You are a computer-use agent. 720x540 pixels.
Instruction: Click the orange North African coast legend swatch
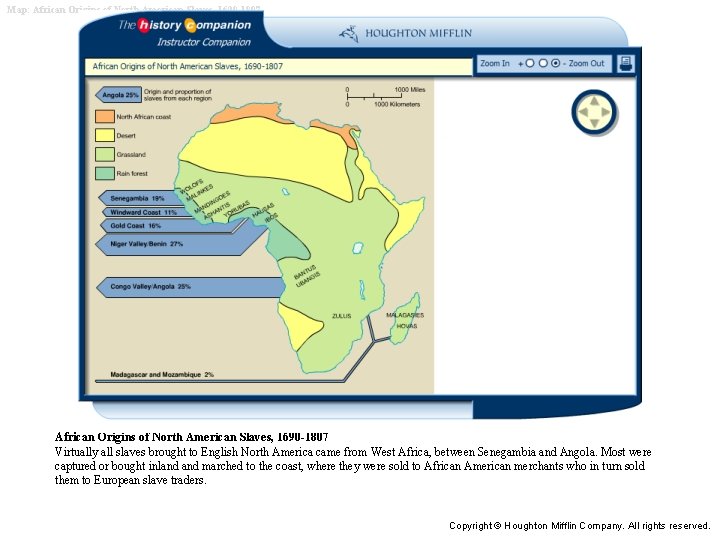point(105,117)
